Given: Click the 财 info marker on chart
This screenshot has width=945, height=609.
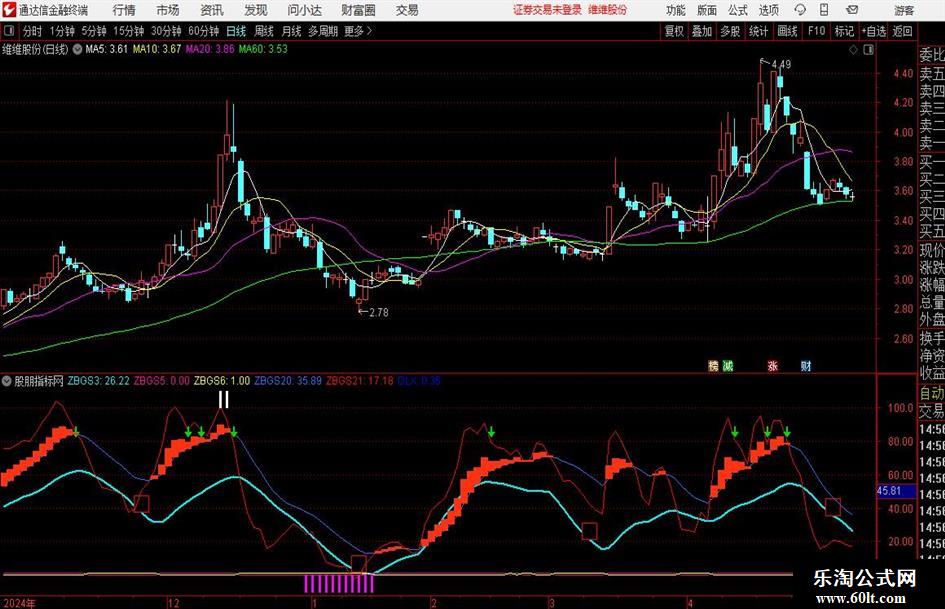Looking at the screenshot, I should [x=806, y=365].
